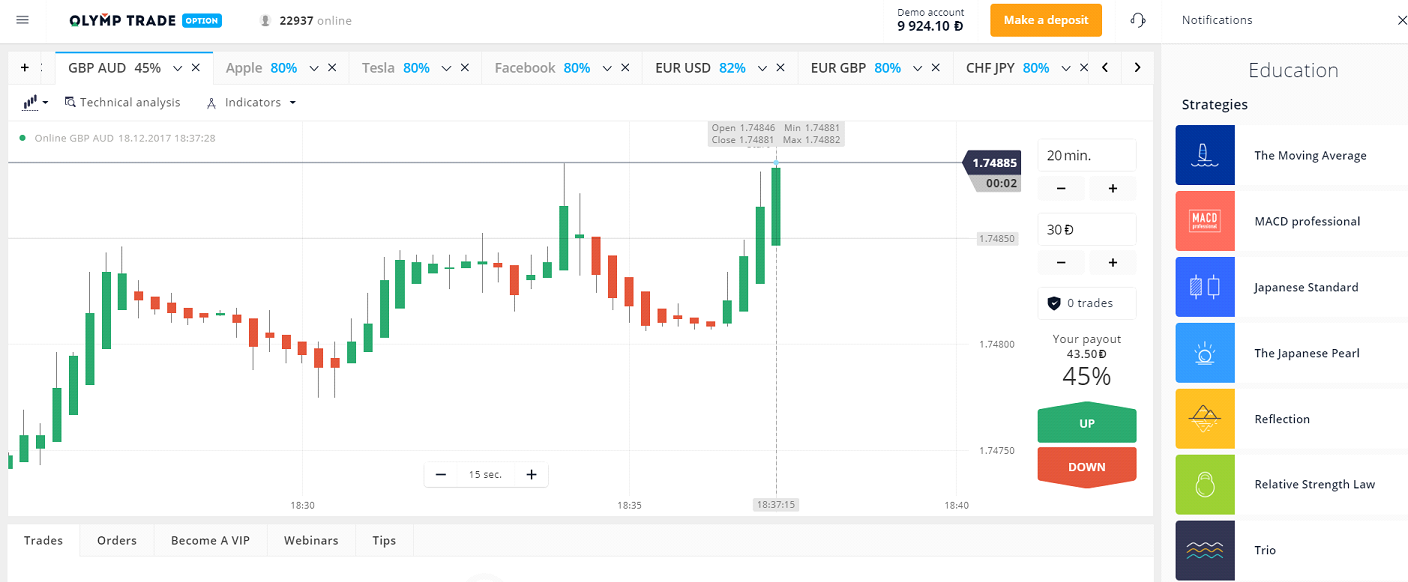Open the Orders bottom tab
This screenshot has height=582, width=1408.
pos(117,540)
